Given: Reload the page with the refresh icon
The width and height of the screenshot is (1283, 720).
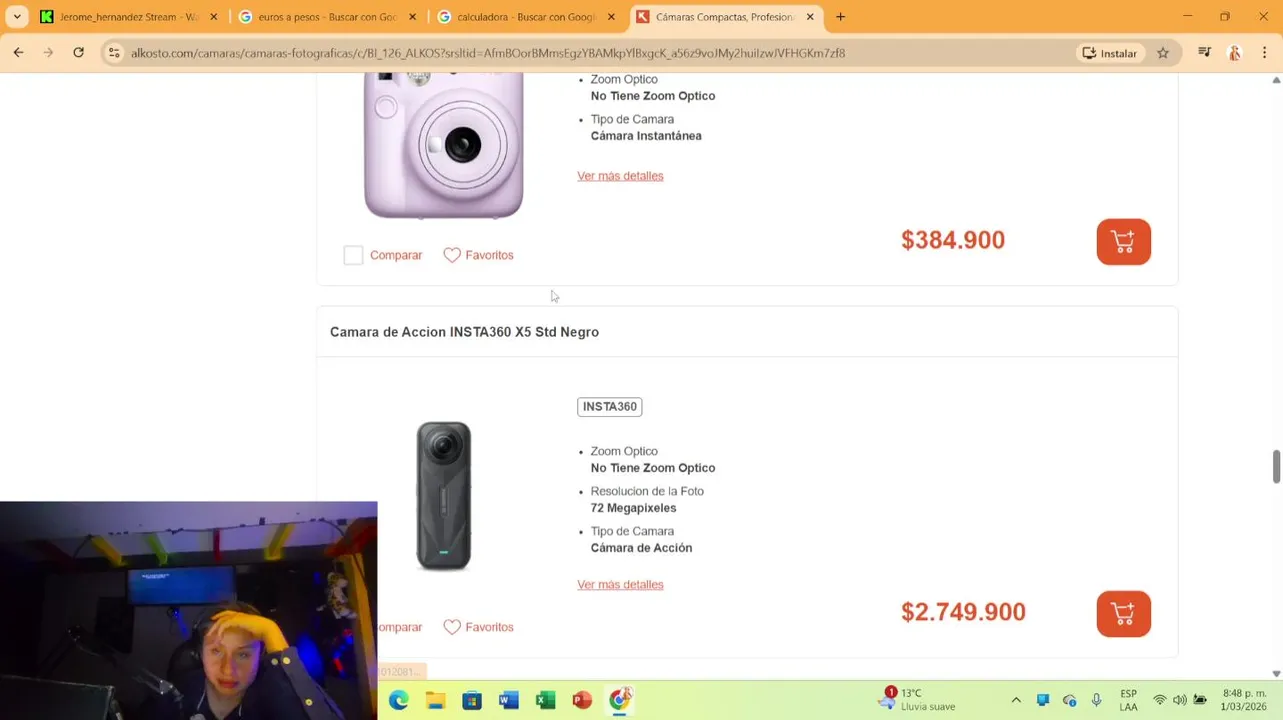Looking at the screenshot, I should [78, 53].
